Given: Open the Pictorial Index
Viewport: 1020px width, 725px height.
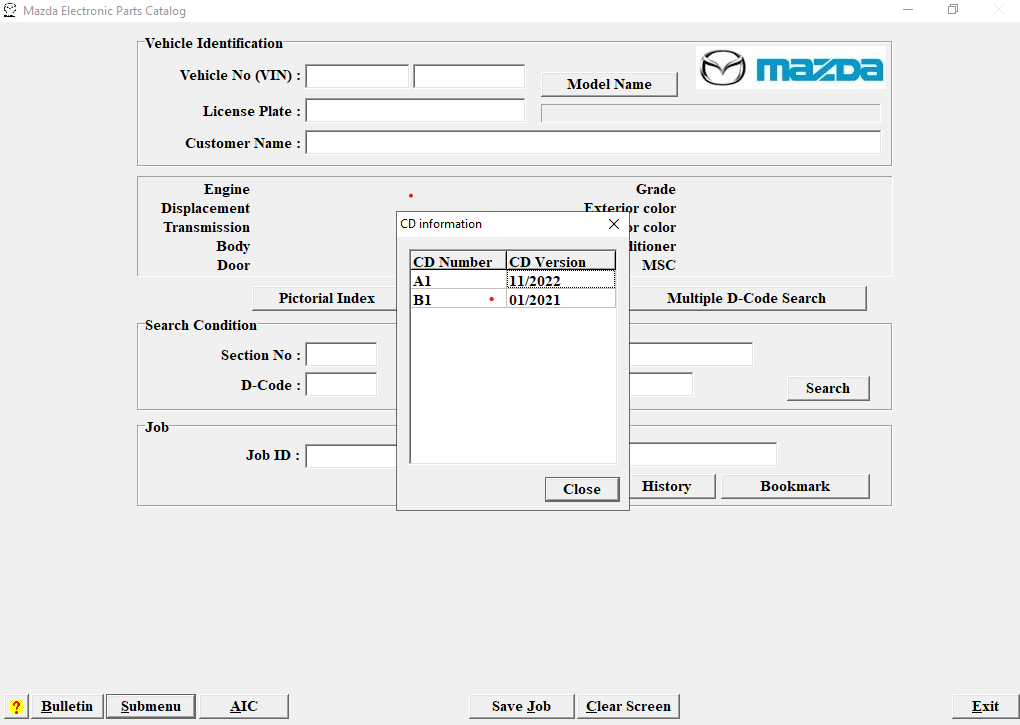Looking at the screenshot, I should 326,298.
